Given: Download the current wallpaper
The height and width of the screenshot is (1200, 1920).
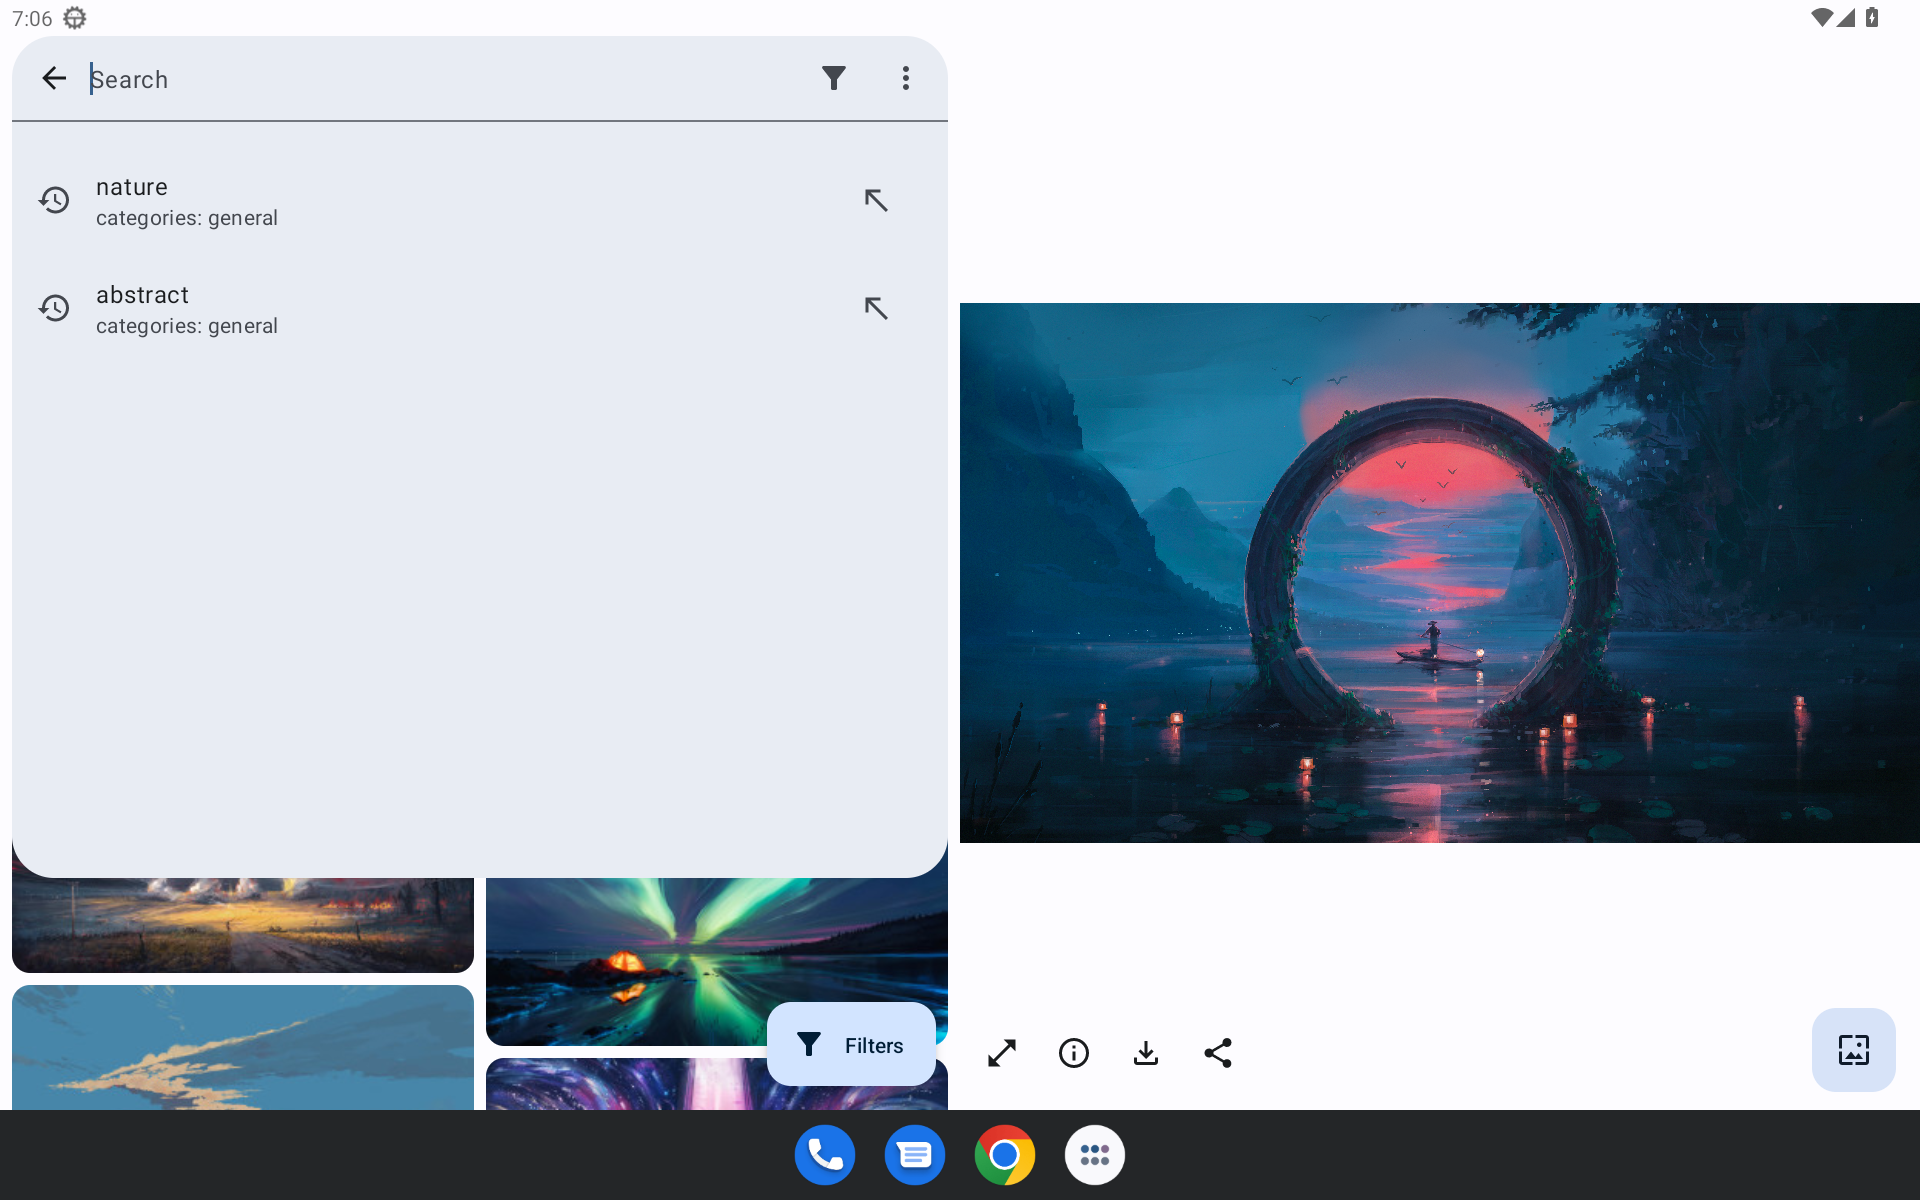Looking at the screenshot, I should (x=1146, y=1053).
